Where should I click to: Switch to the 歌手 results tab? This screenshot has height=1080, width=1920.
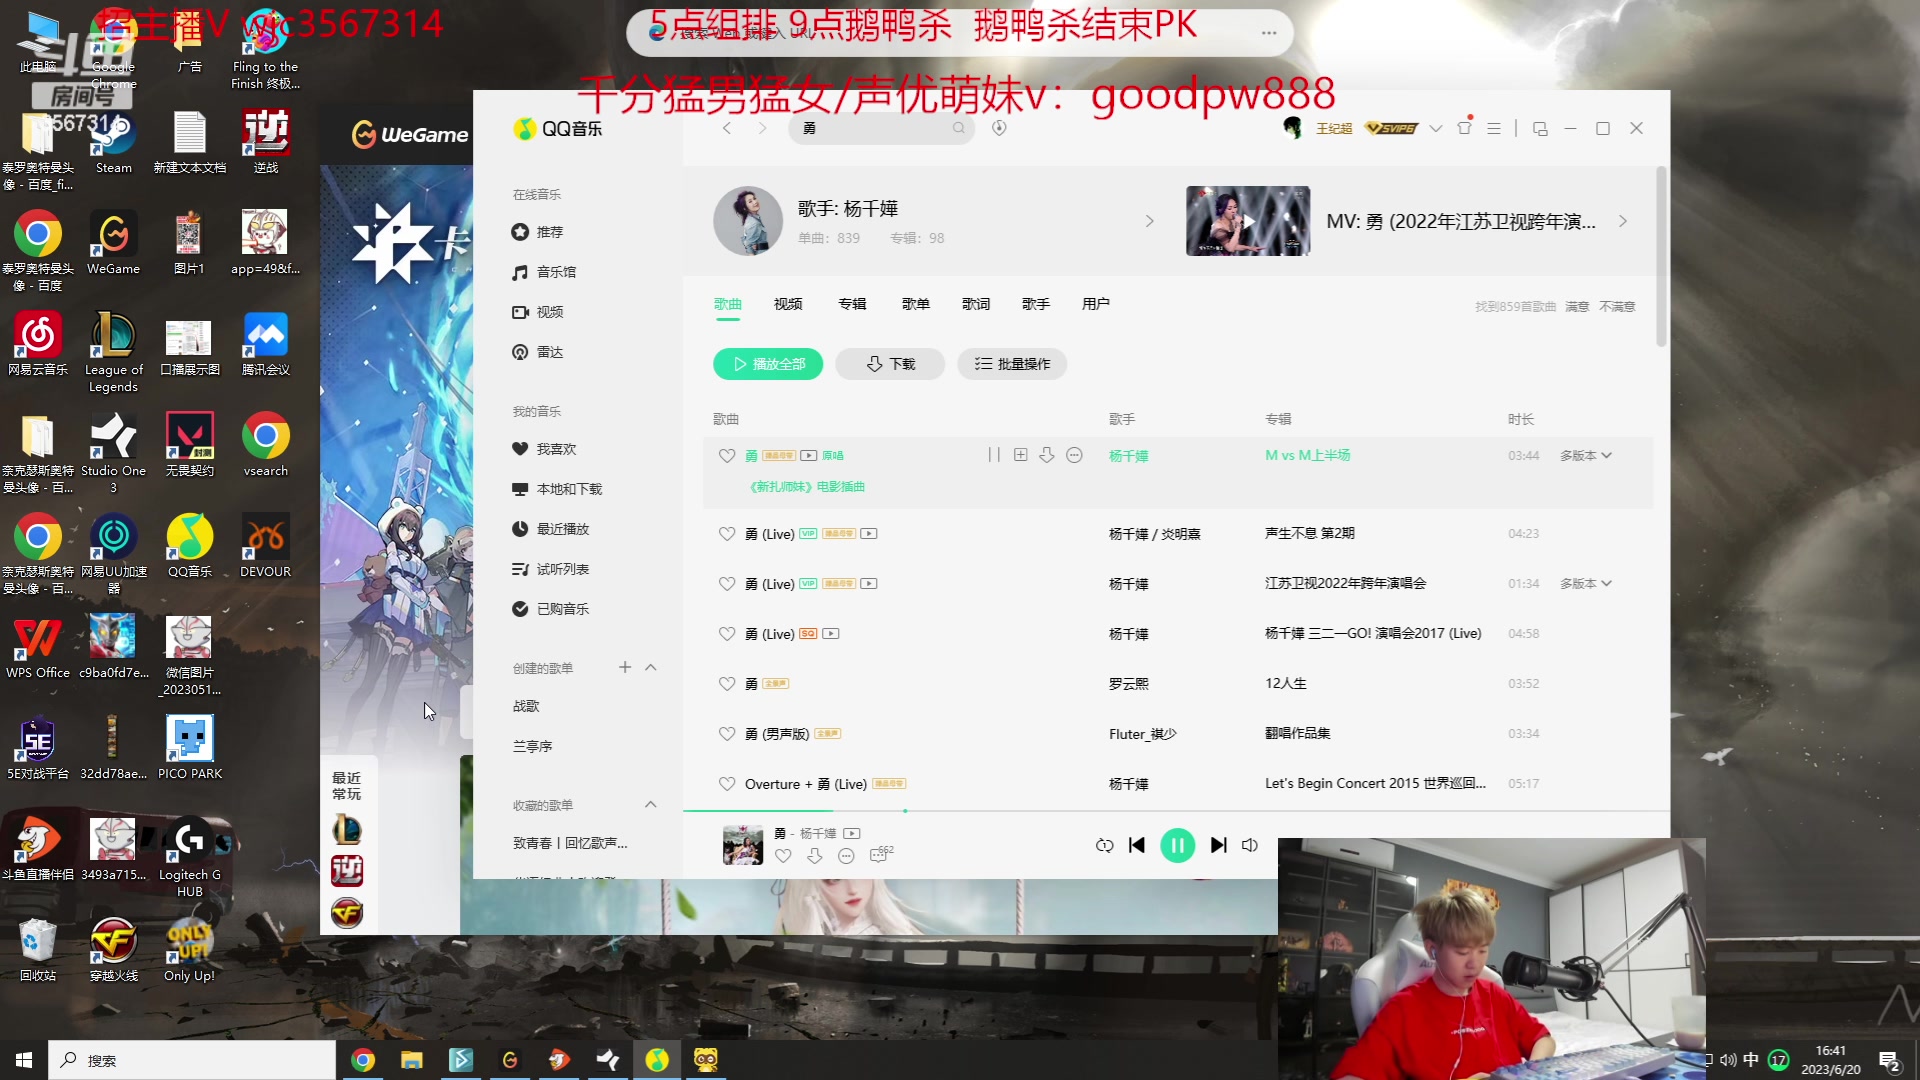[1036, 303]
